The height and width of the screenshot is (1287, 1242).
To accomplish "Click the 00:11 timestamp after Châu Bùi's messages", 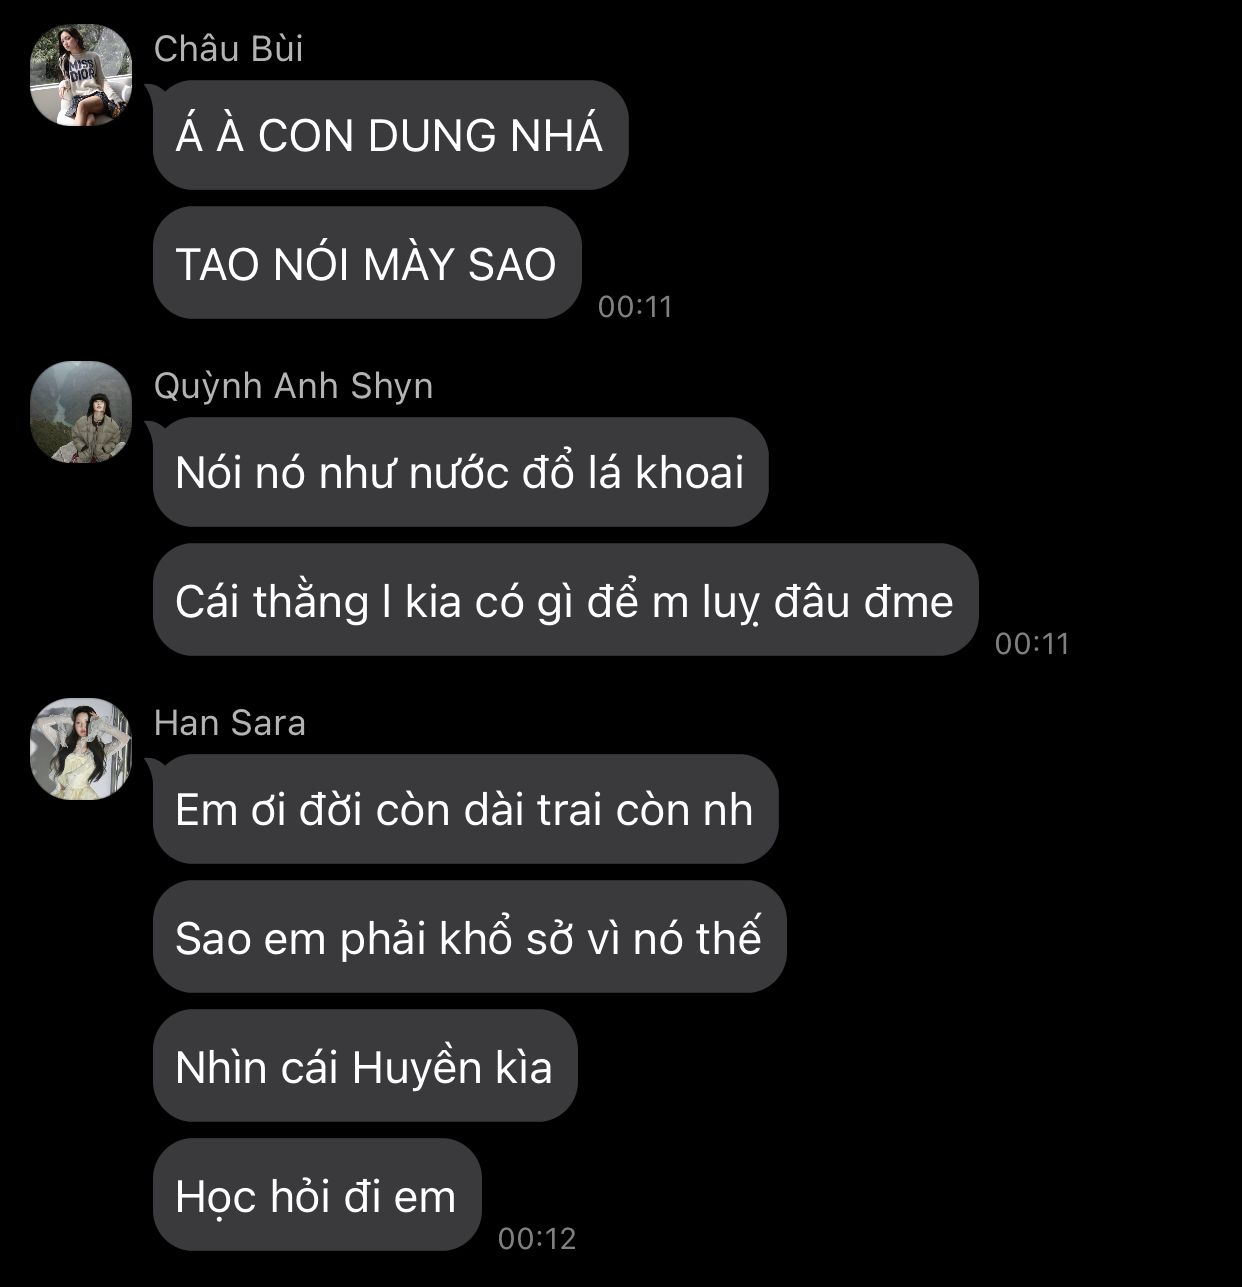I will [x=635, y=306].
